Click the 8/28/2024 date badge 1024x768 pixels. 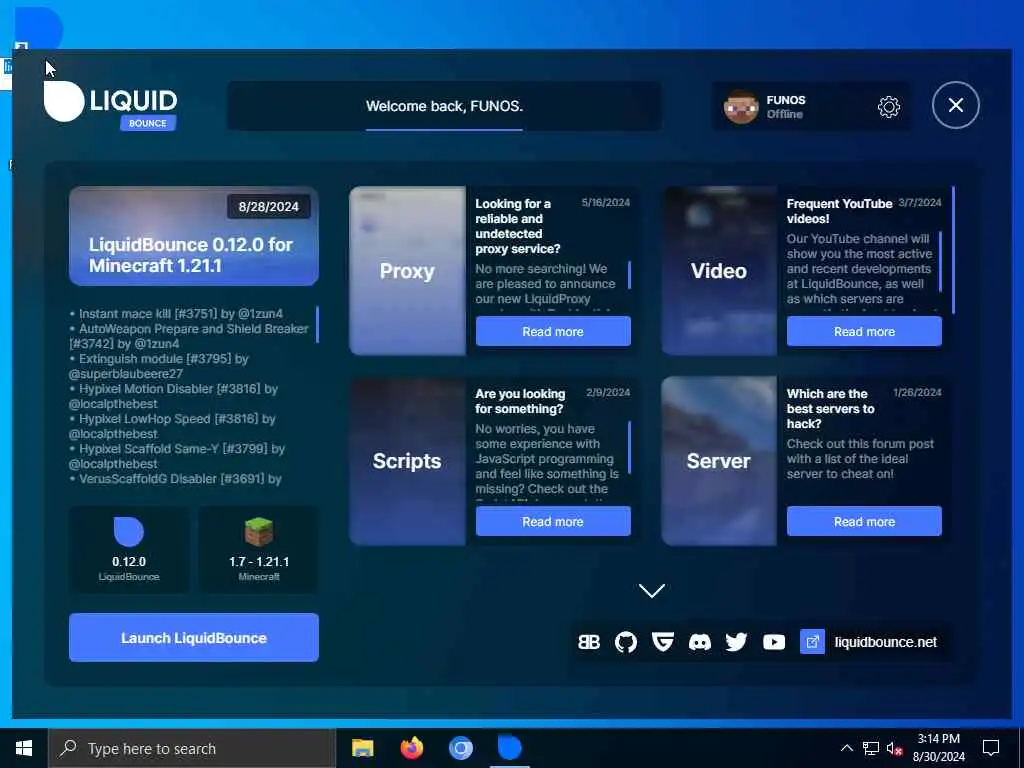[268, 206]
